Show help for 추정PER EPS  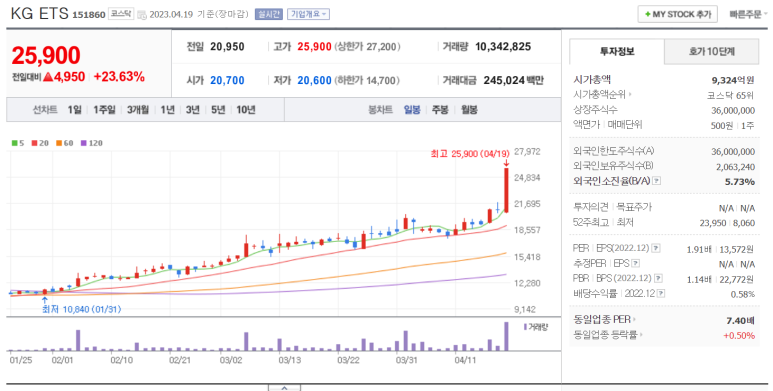tap(635, 263)
